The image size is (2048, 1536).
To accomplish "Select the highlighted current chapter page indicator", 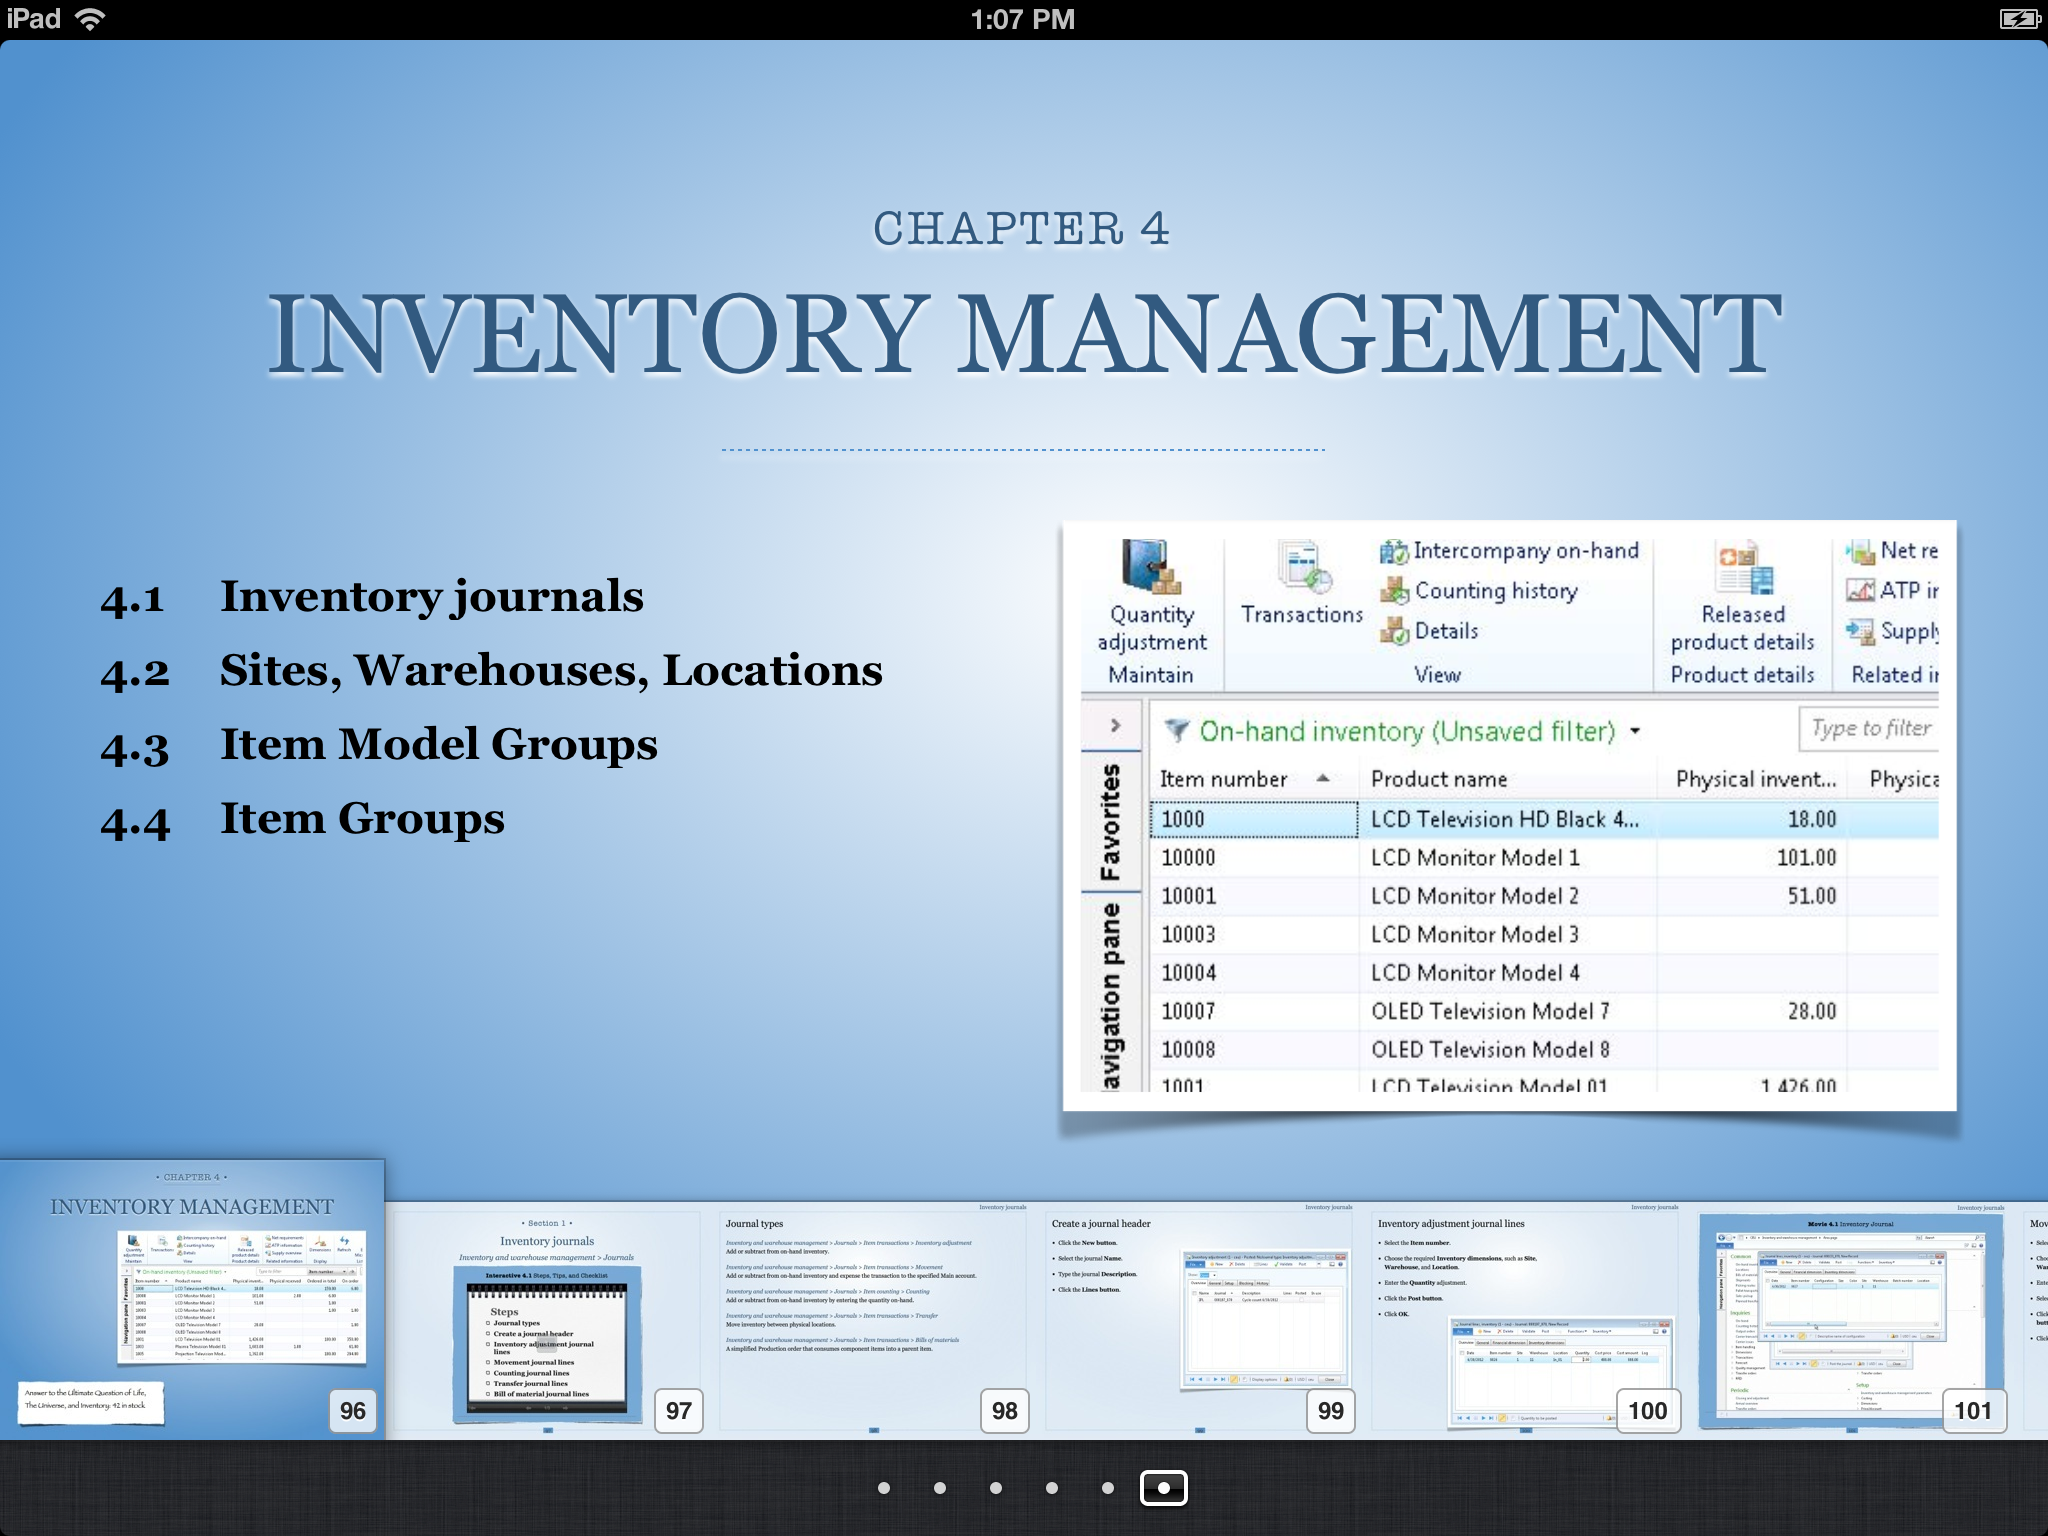I will coord(1163,1488).
